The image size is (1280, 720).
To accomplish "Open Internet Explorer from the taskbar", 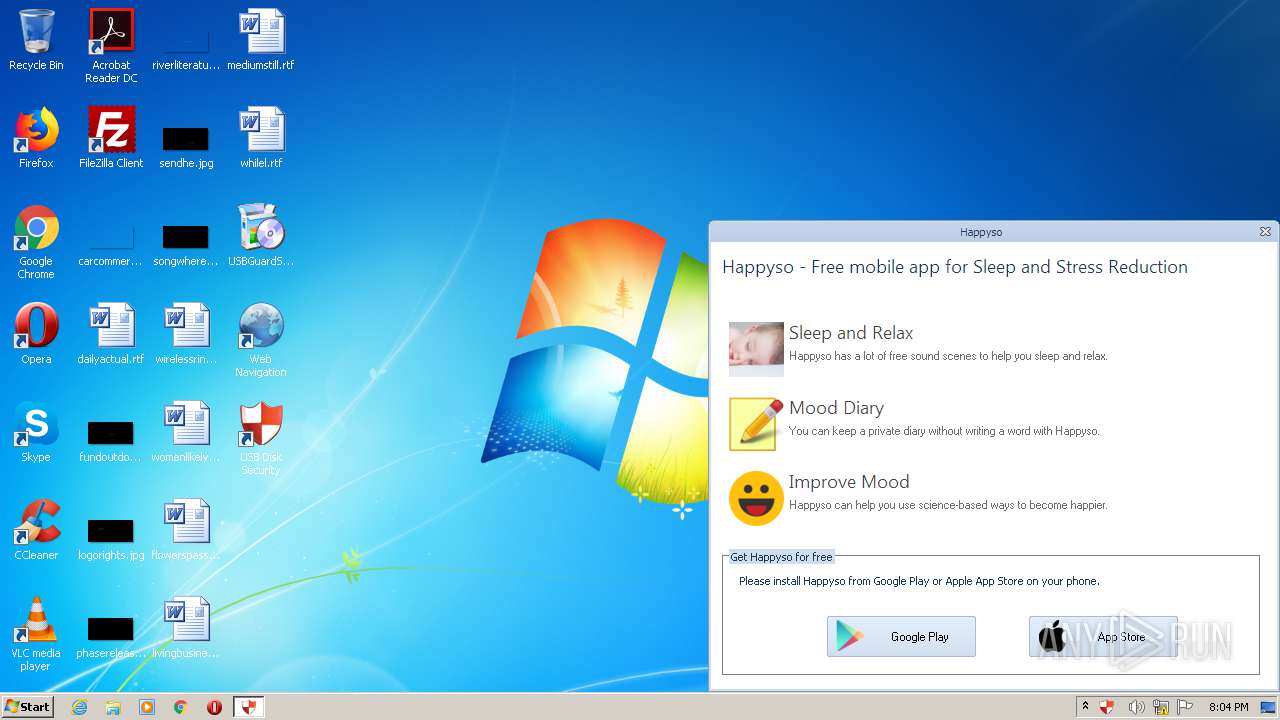I will point(79,707).
